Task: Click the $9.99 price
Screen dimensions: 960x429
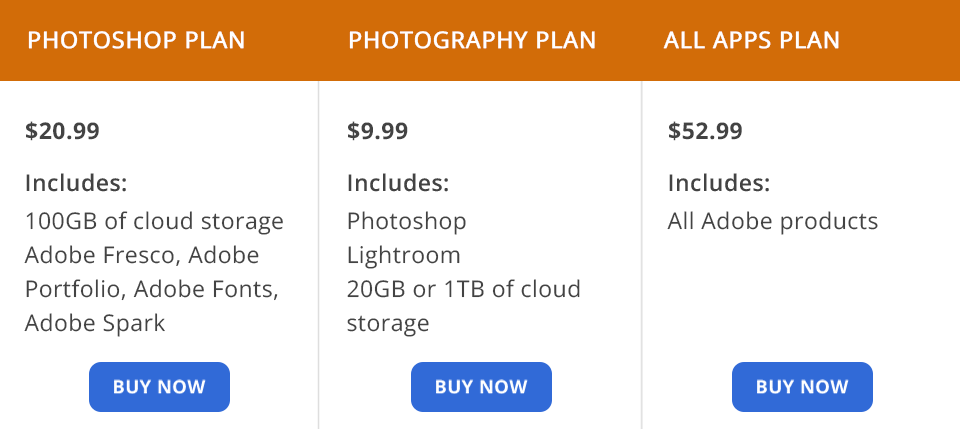Action: pos(377,131)
